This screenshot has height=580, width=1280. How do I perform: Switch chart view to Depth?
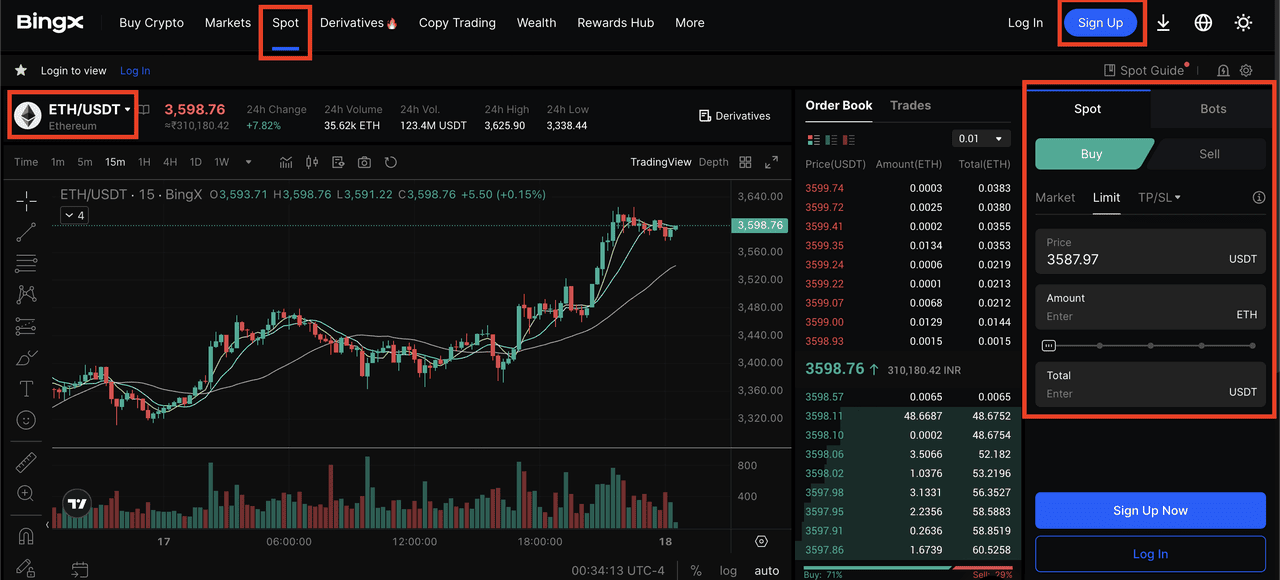pos(713,162)
